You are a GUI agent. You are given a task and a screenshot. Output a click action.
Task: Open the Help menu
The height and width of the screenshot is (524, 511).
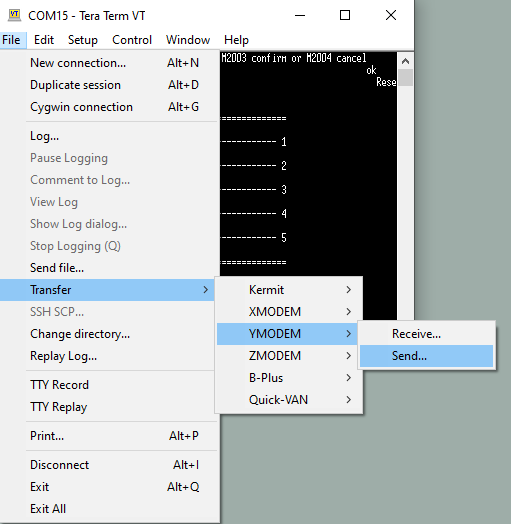point(236,40)
